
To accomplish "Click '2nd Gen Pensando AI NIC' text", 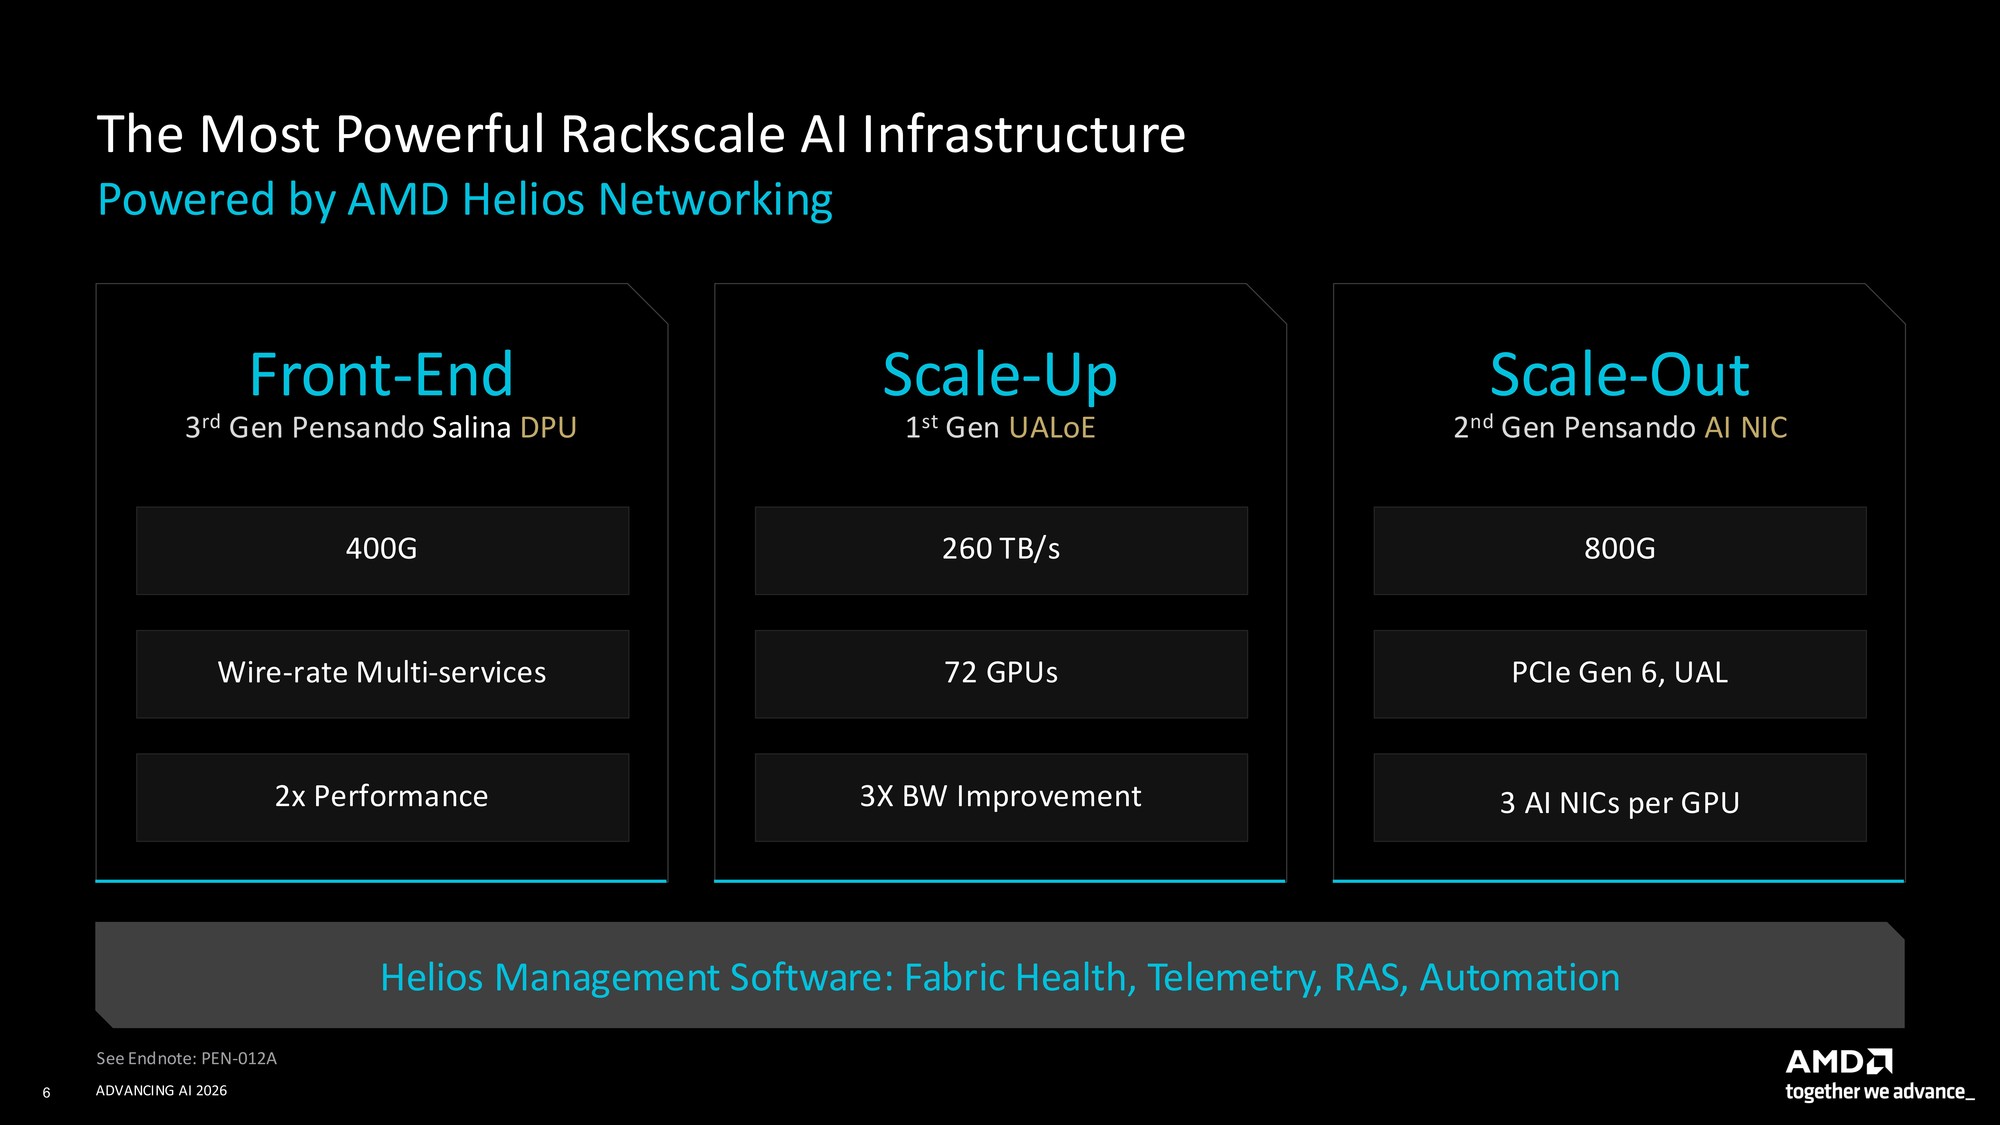I will [1620, 427].
